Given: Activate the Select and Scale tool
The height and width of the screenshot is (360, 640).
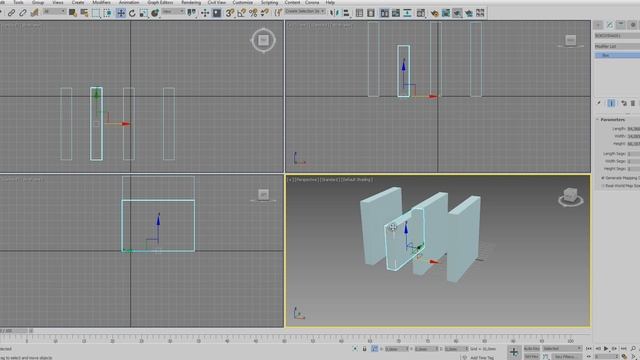Looking at the screenshot, I should [x=144, y=13].
